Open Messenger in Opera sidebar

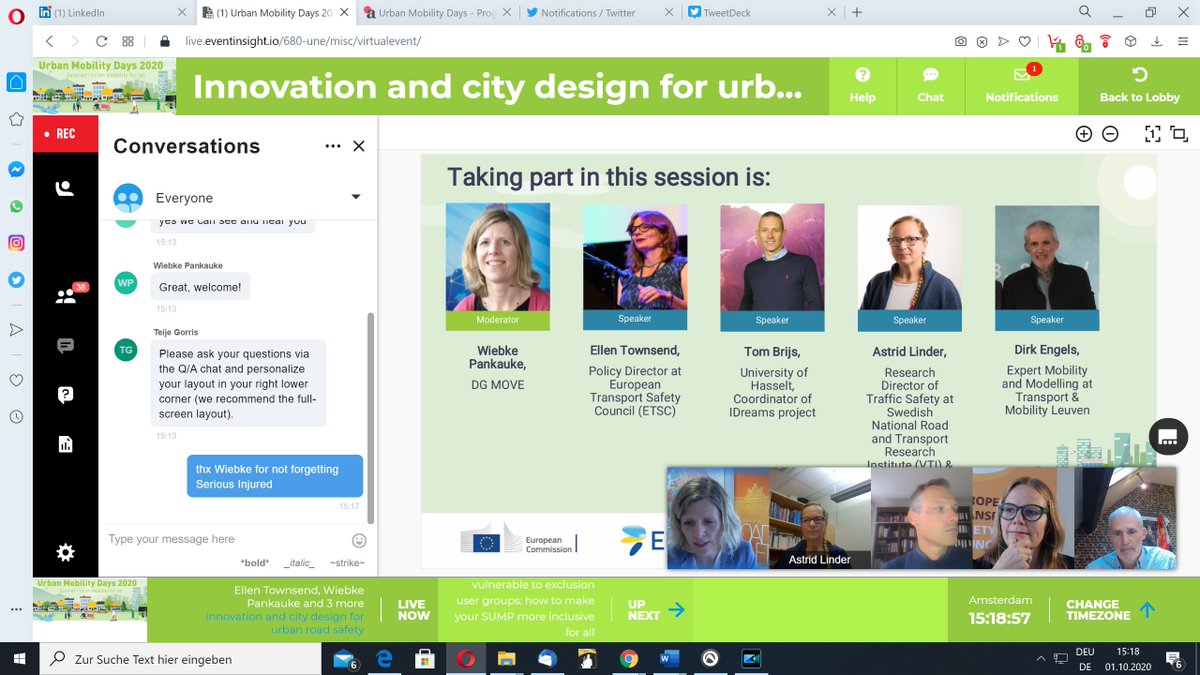point(16,170)
